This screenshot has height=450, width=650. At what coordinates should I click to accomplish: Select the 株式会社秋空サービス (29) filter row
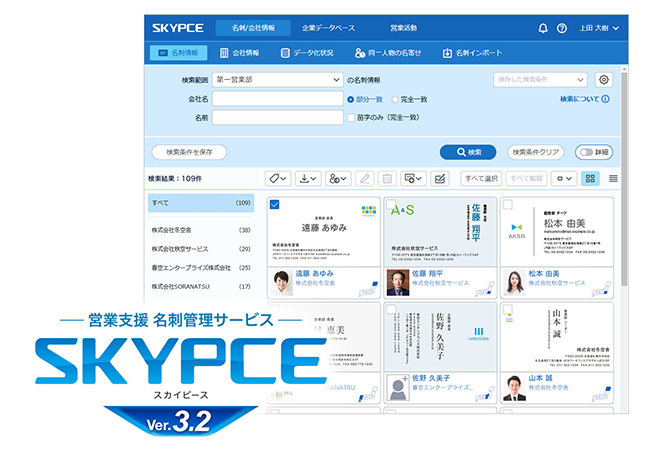(x=201, y=249)
